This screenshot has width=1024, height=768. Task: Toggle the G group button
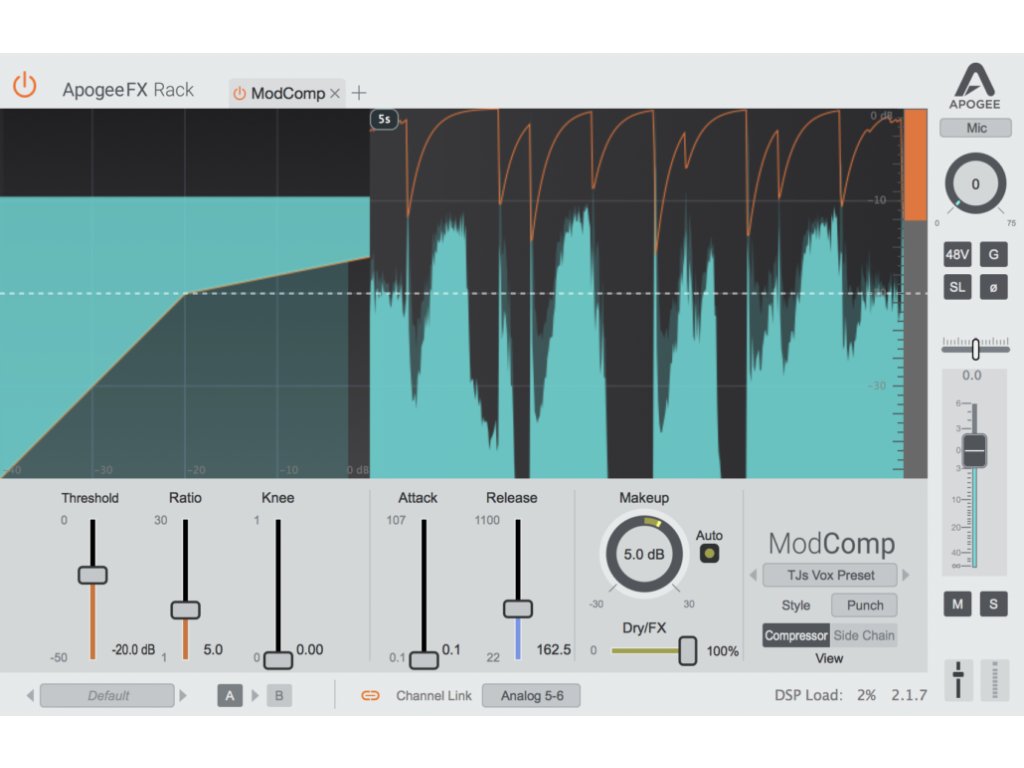tap(993, 255)
